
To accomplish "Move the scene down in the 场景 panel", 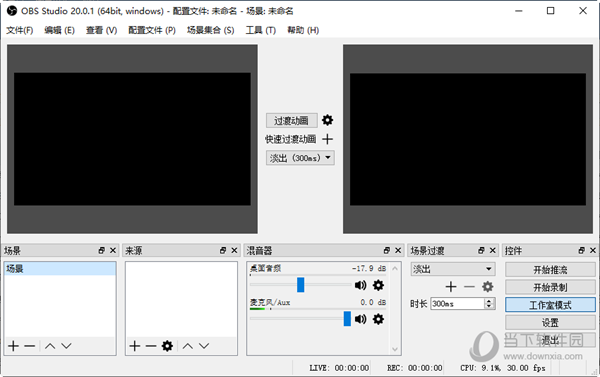I will coord(66,346).
